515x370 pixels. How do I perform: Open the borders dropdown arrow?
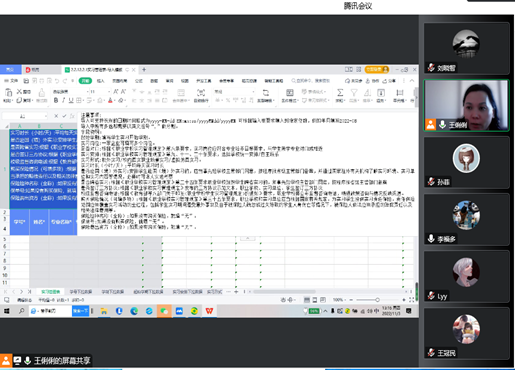click(x=83, y=100)
